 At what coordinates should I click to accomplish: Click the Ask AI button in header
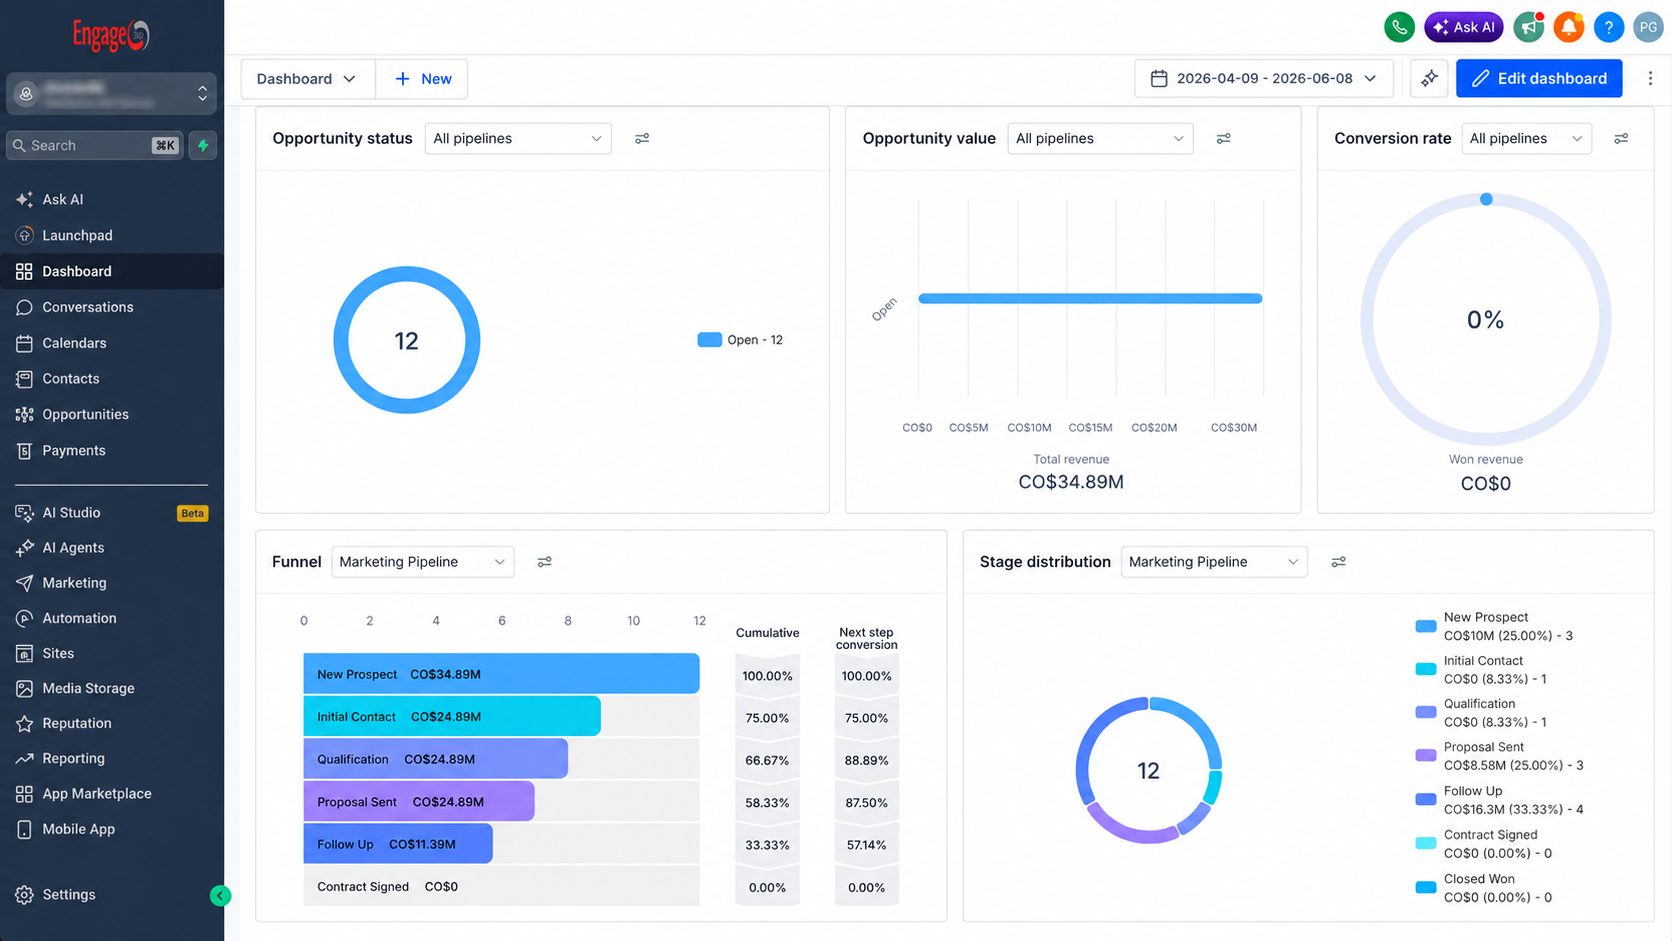click(1464, 27)
